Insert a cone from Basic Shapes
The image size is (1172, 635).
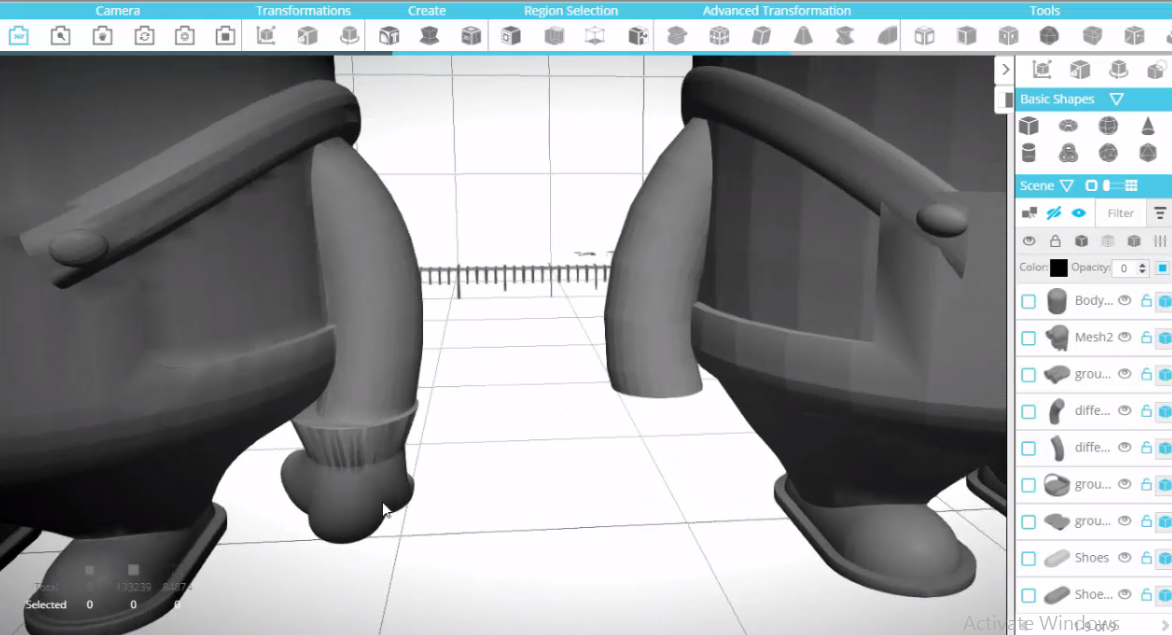point(1148,126)
